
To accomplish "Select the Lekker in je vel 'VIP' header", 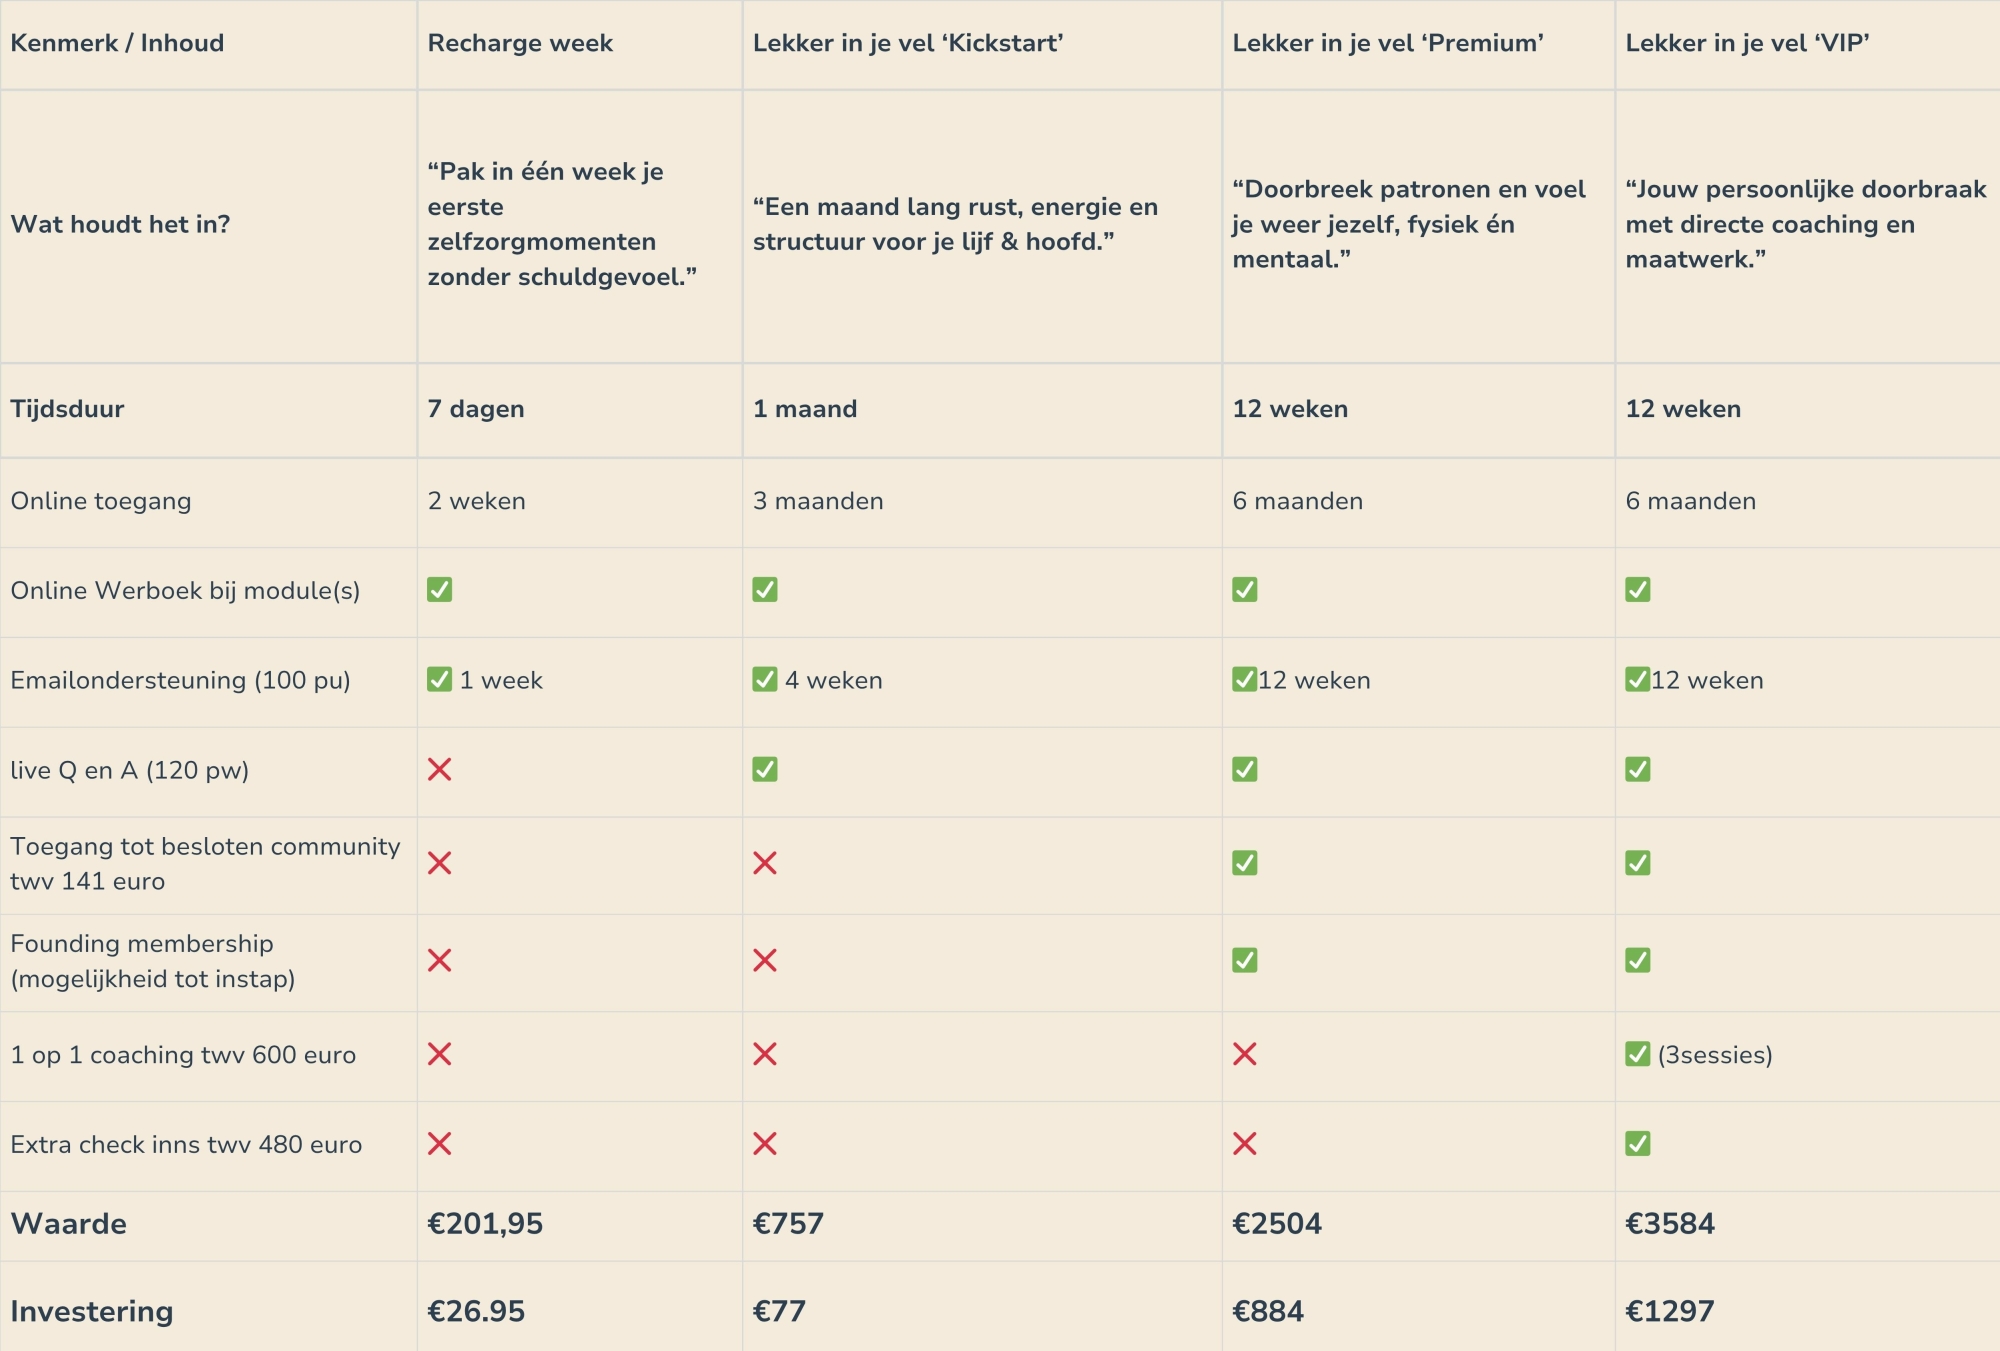I will 1747,43.
